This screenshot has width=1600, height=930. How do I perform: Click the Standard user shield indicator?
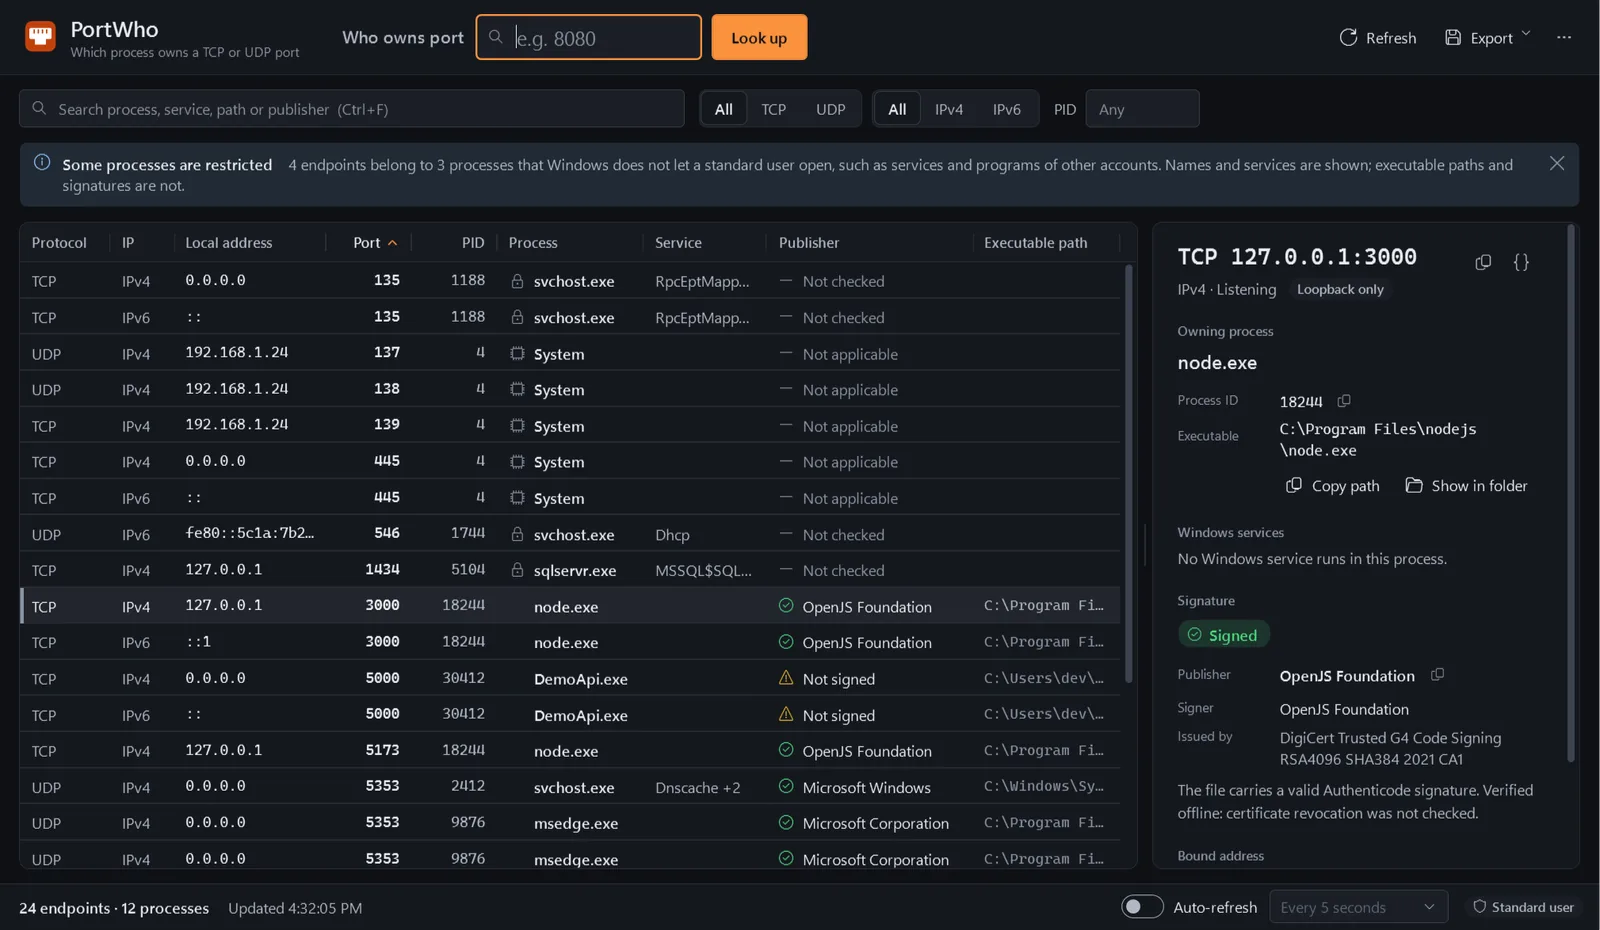click(x=1523, y=907)
